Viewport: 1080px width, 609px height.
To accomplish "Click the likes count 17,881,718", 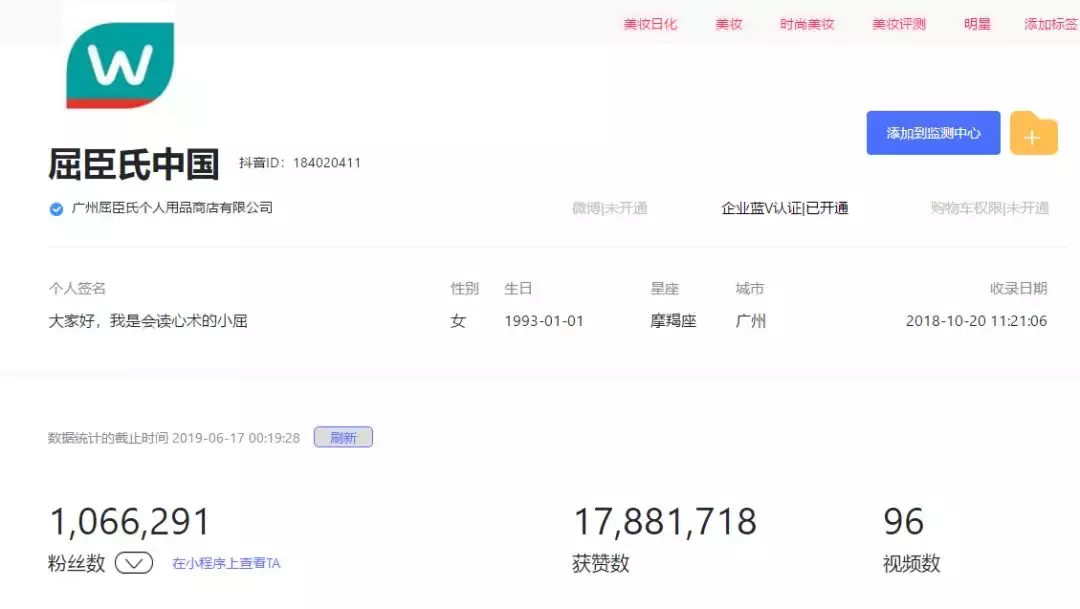I will click(665, 522).
